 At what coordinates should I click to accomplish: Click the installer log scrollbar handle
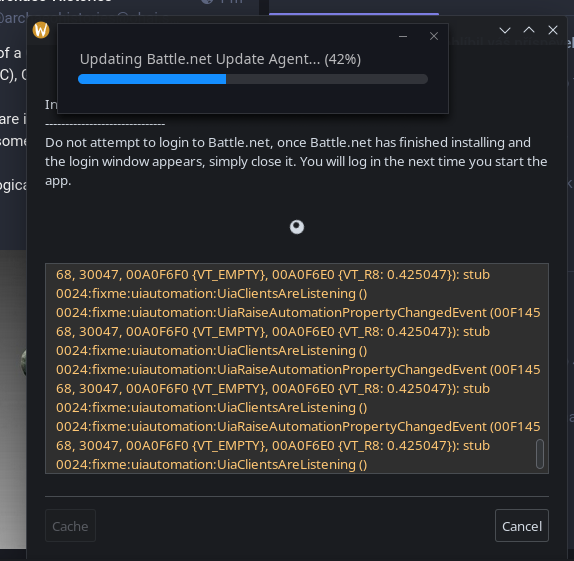tap(540, 454)
